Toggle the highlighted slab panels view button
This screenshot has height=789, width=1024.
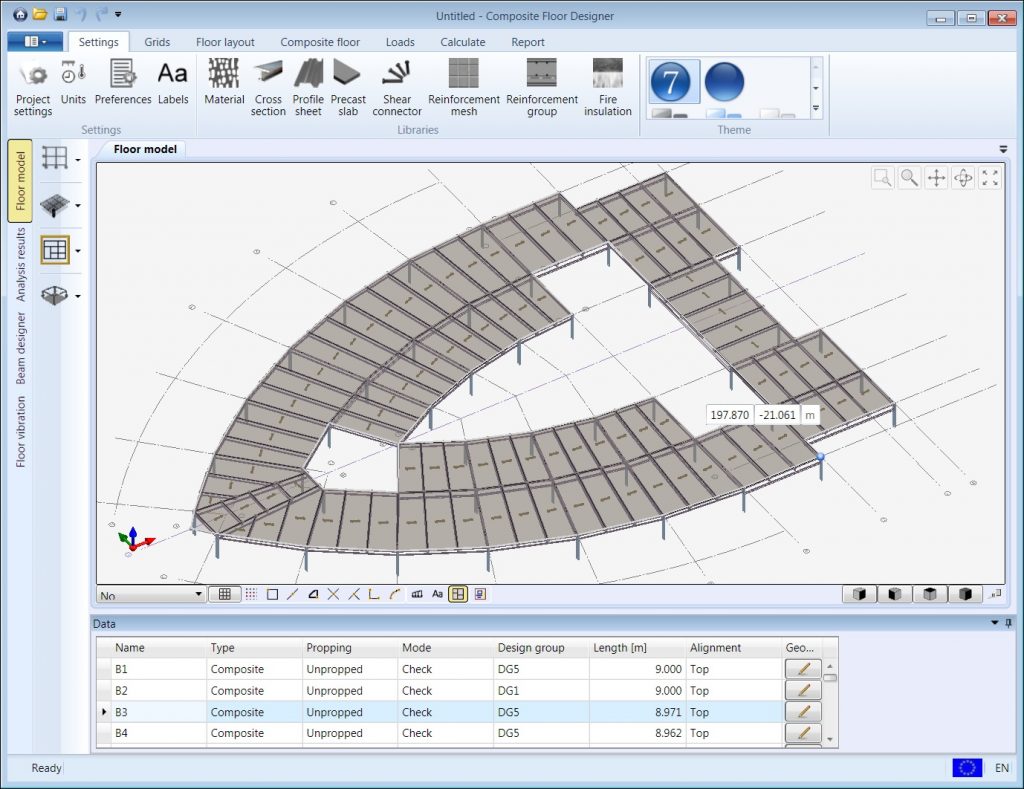457,594
